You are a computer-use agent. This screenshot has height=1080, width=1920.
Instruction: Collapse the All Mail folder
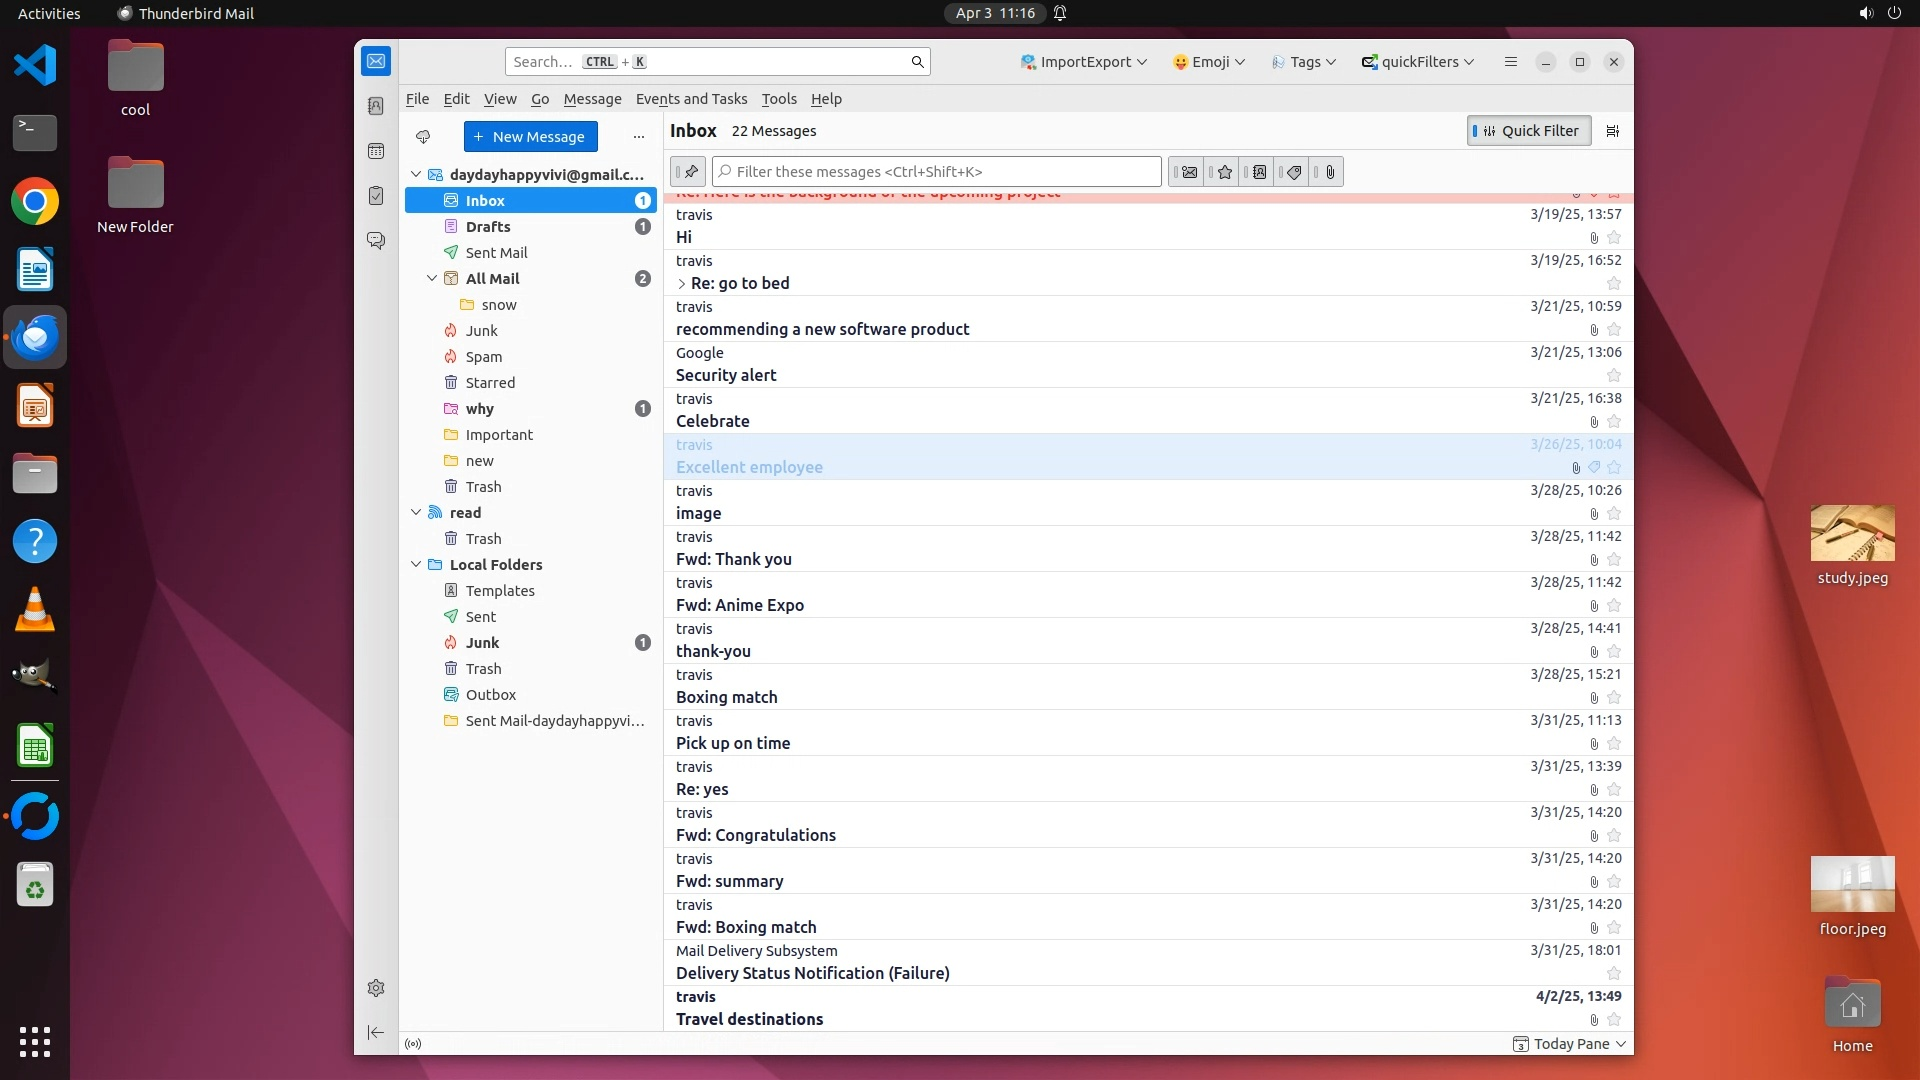pyautogui.click(x=432, y=279)
